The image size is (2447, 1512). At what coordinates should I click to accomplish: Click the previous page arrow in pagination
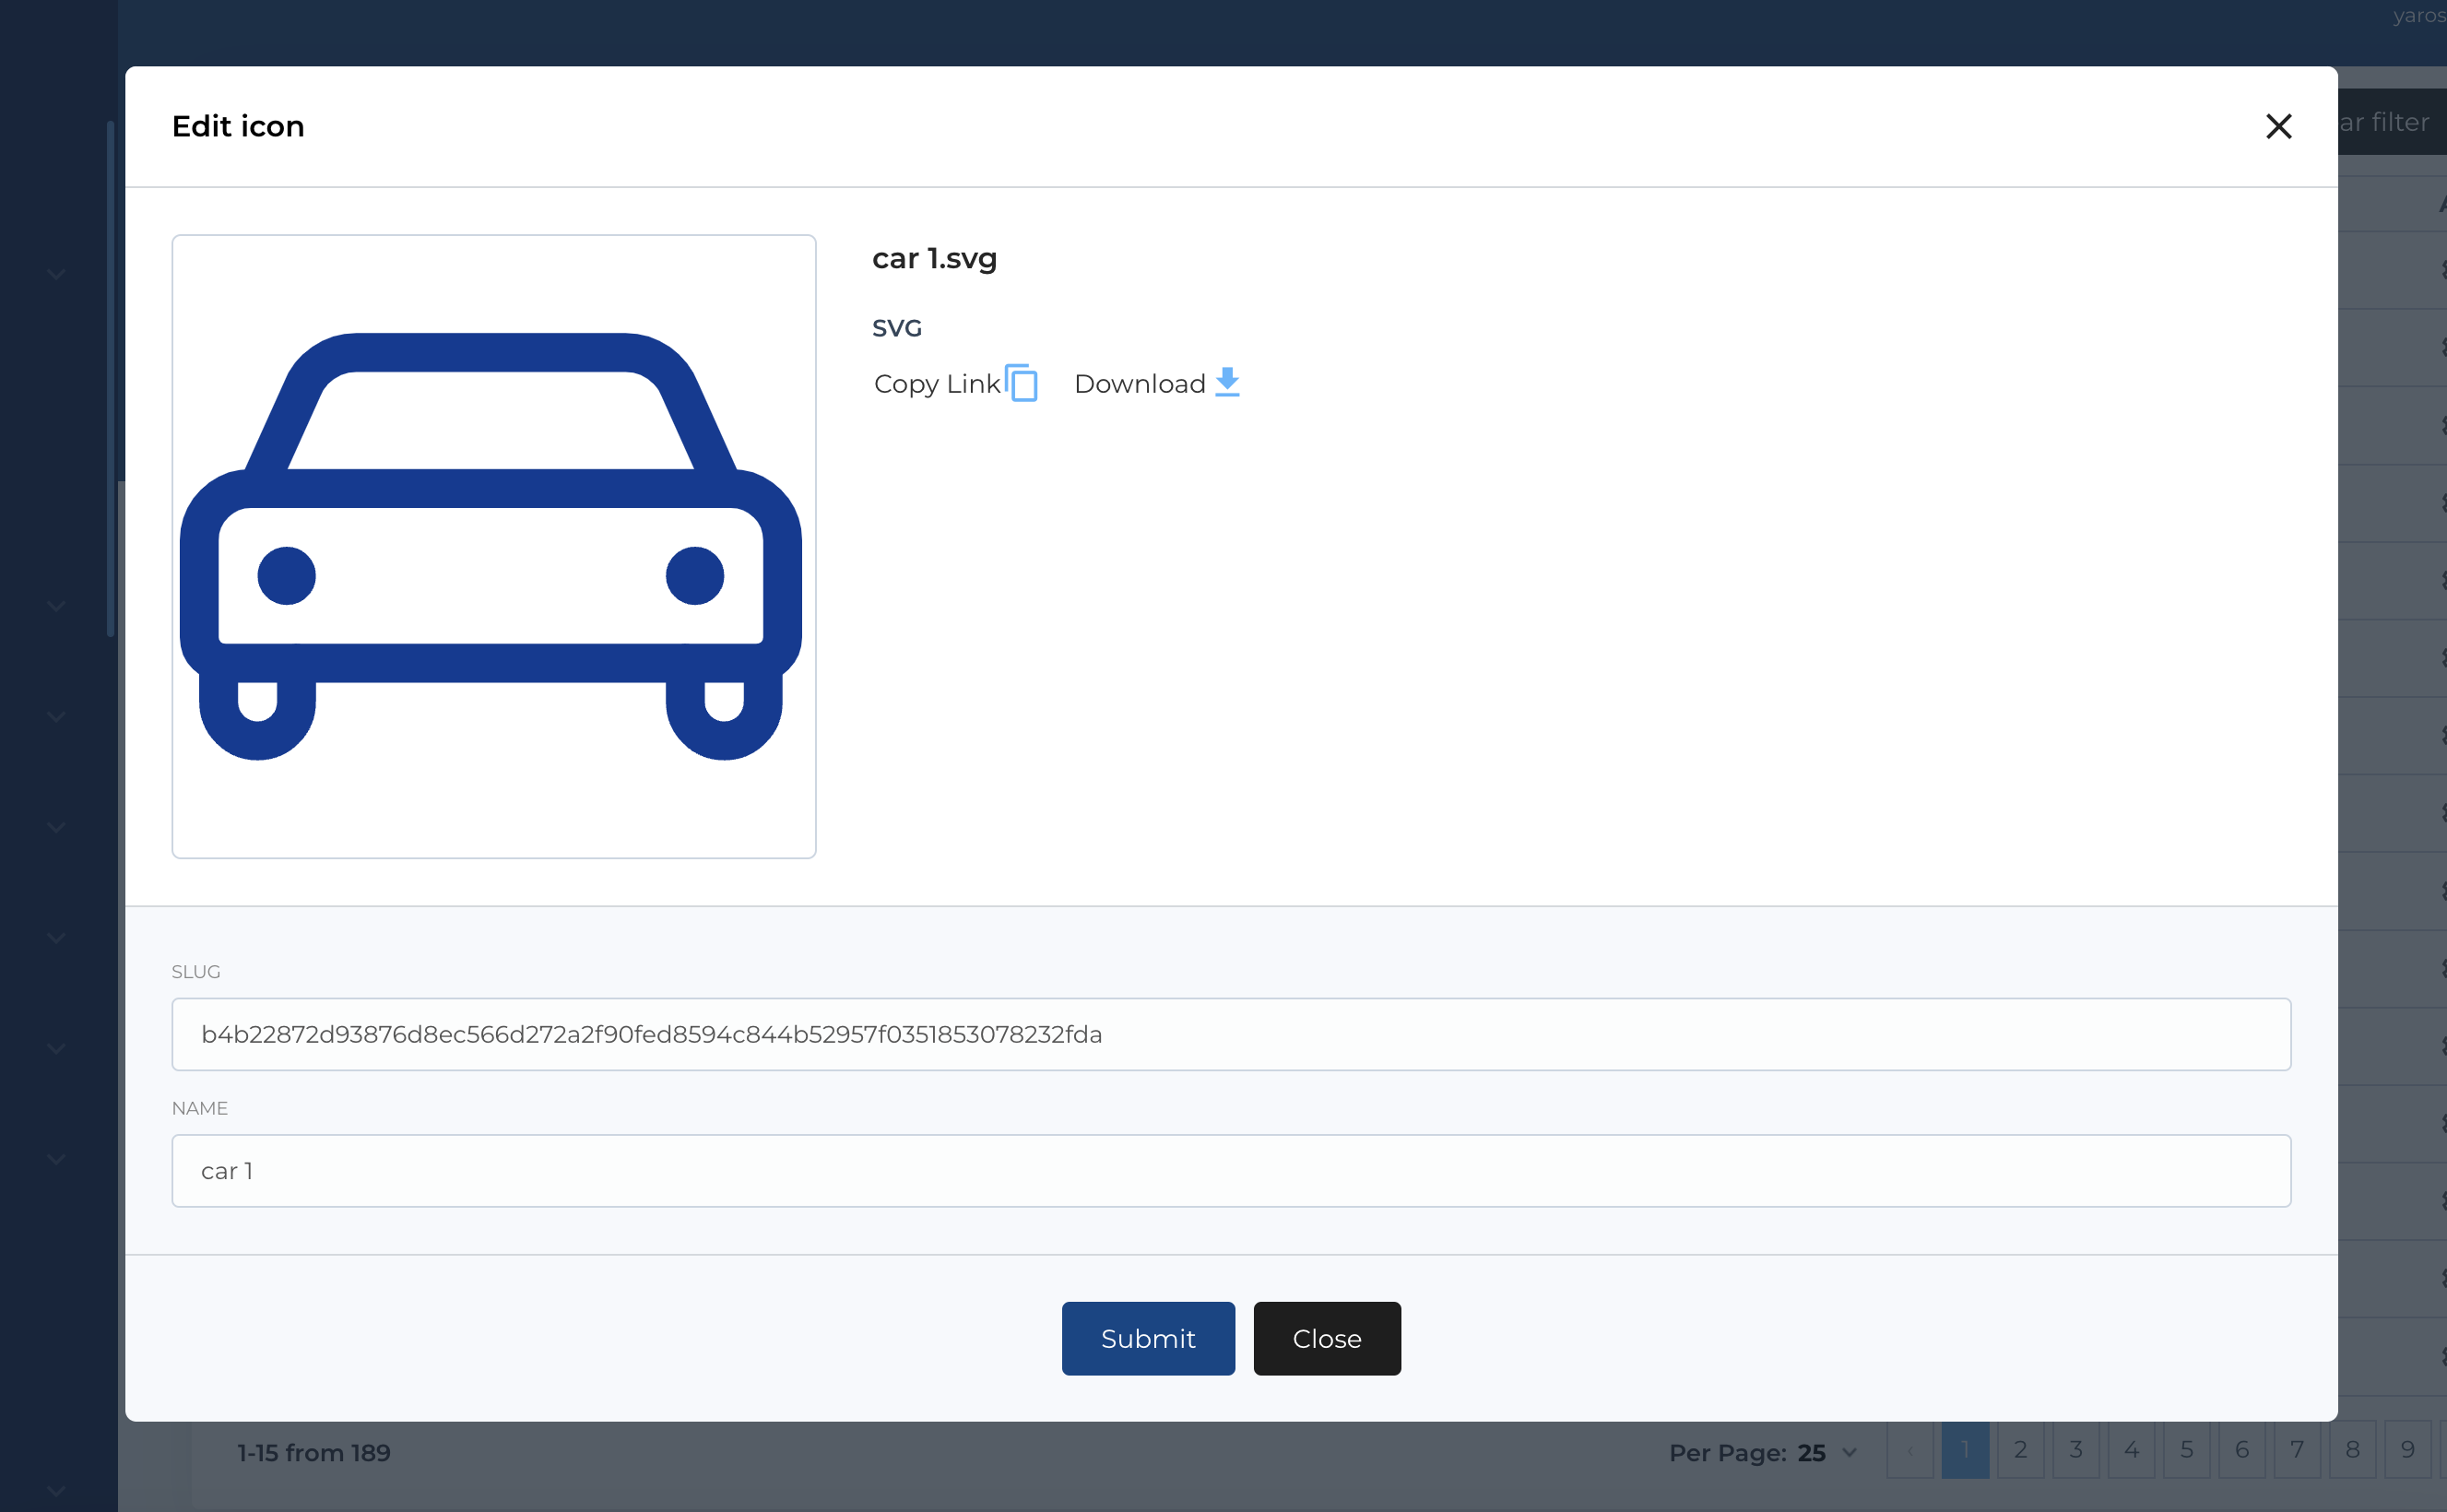click(x=1909, y=1450)
